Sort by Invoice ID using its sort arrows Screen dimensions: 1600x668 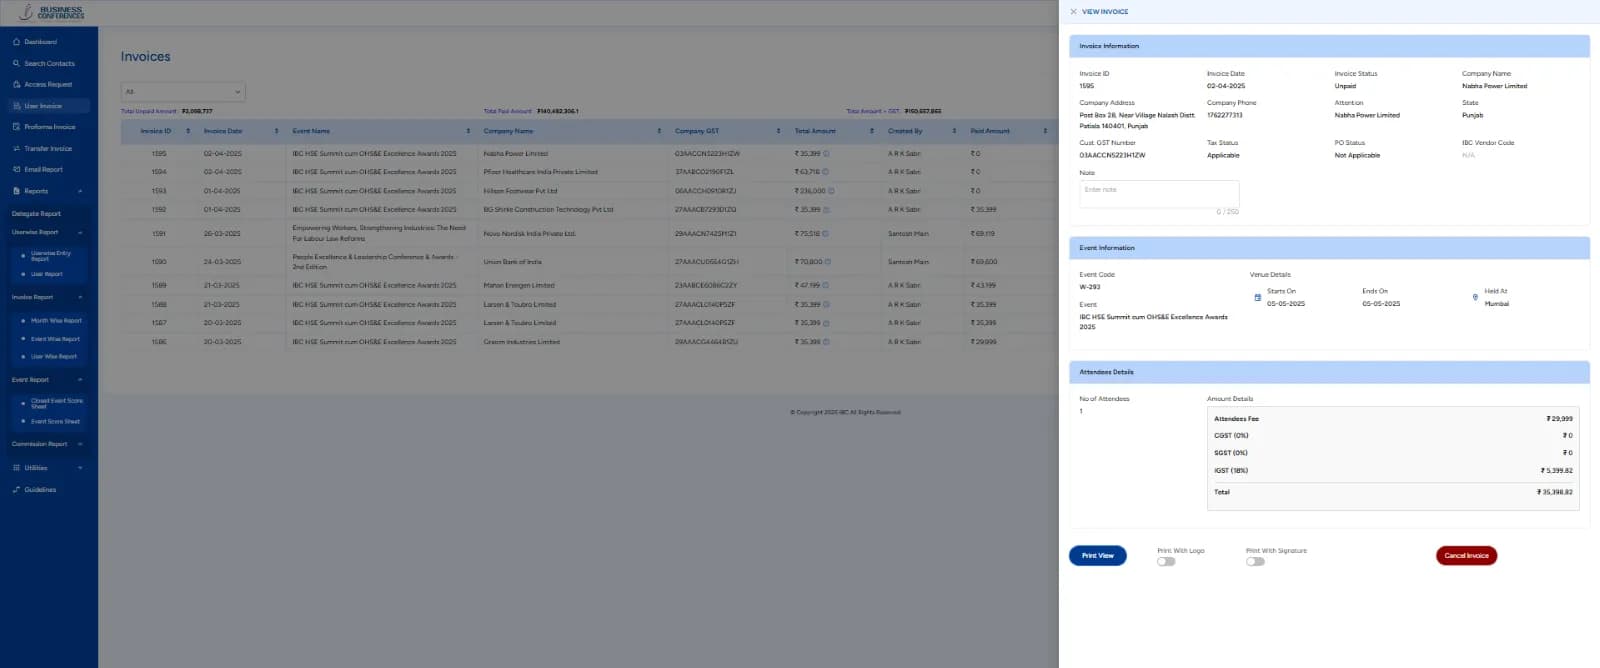(188, 131)
